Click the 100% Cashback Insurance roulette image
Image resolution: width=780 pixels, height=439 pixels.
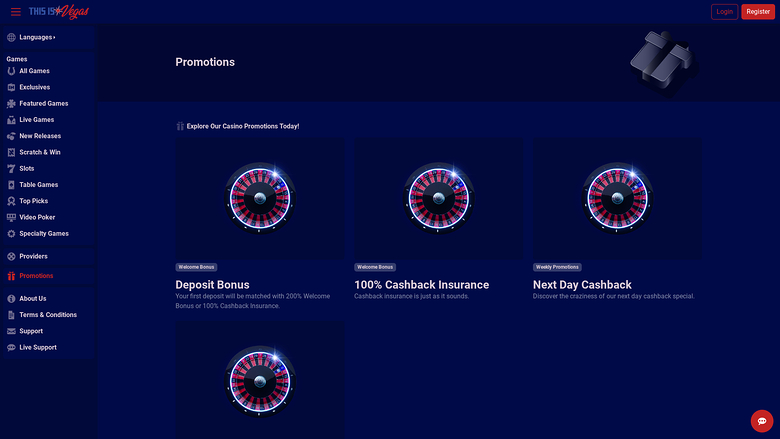pos(438,198)
